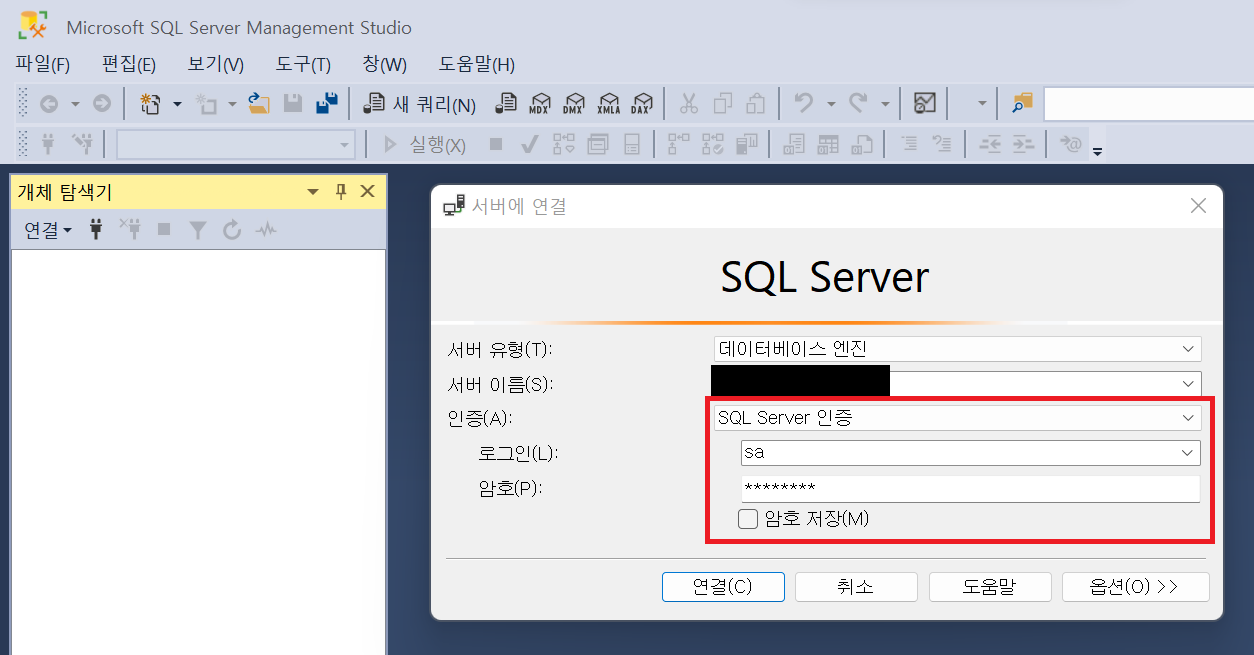The width and height of the screenshot is (1254, 655).
Task: Click the Include Live Query Statistics icon
Action: pos(712,145)
